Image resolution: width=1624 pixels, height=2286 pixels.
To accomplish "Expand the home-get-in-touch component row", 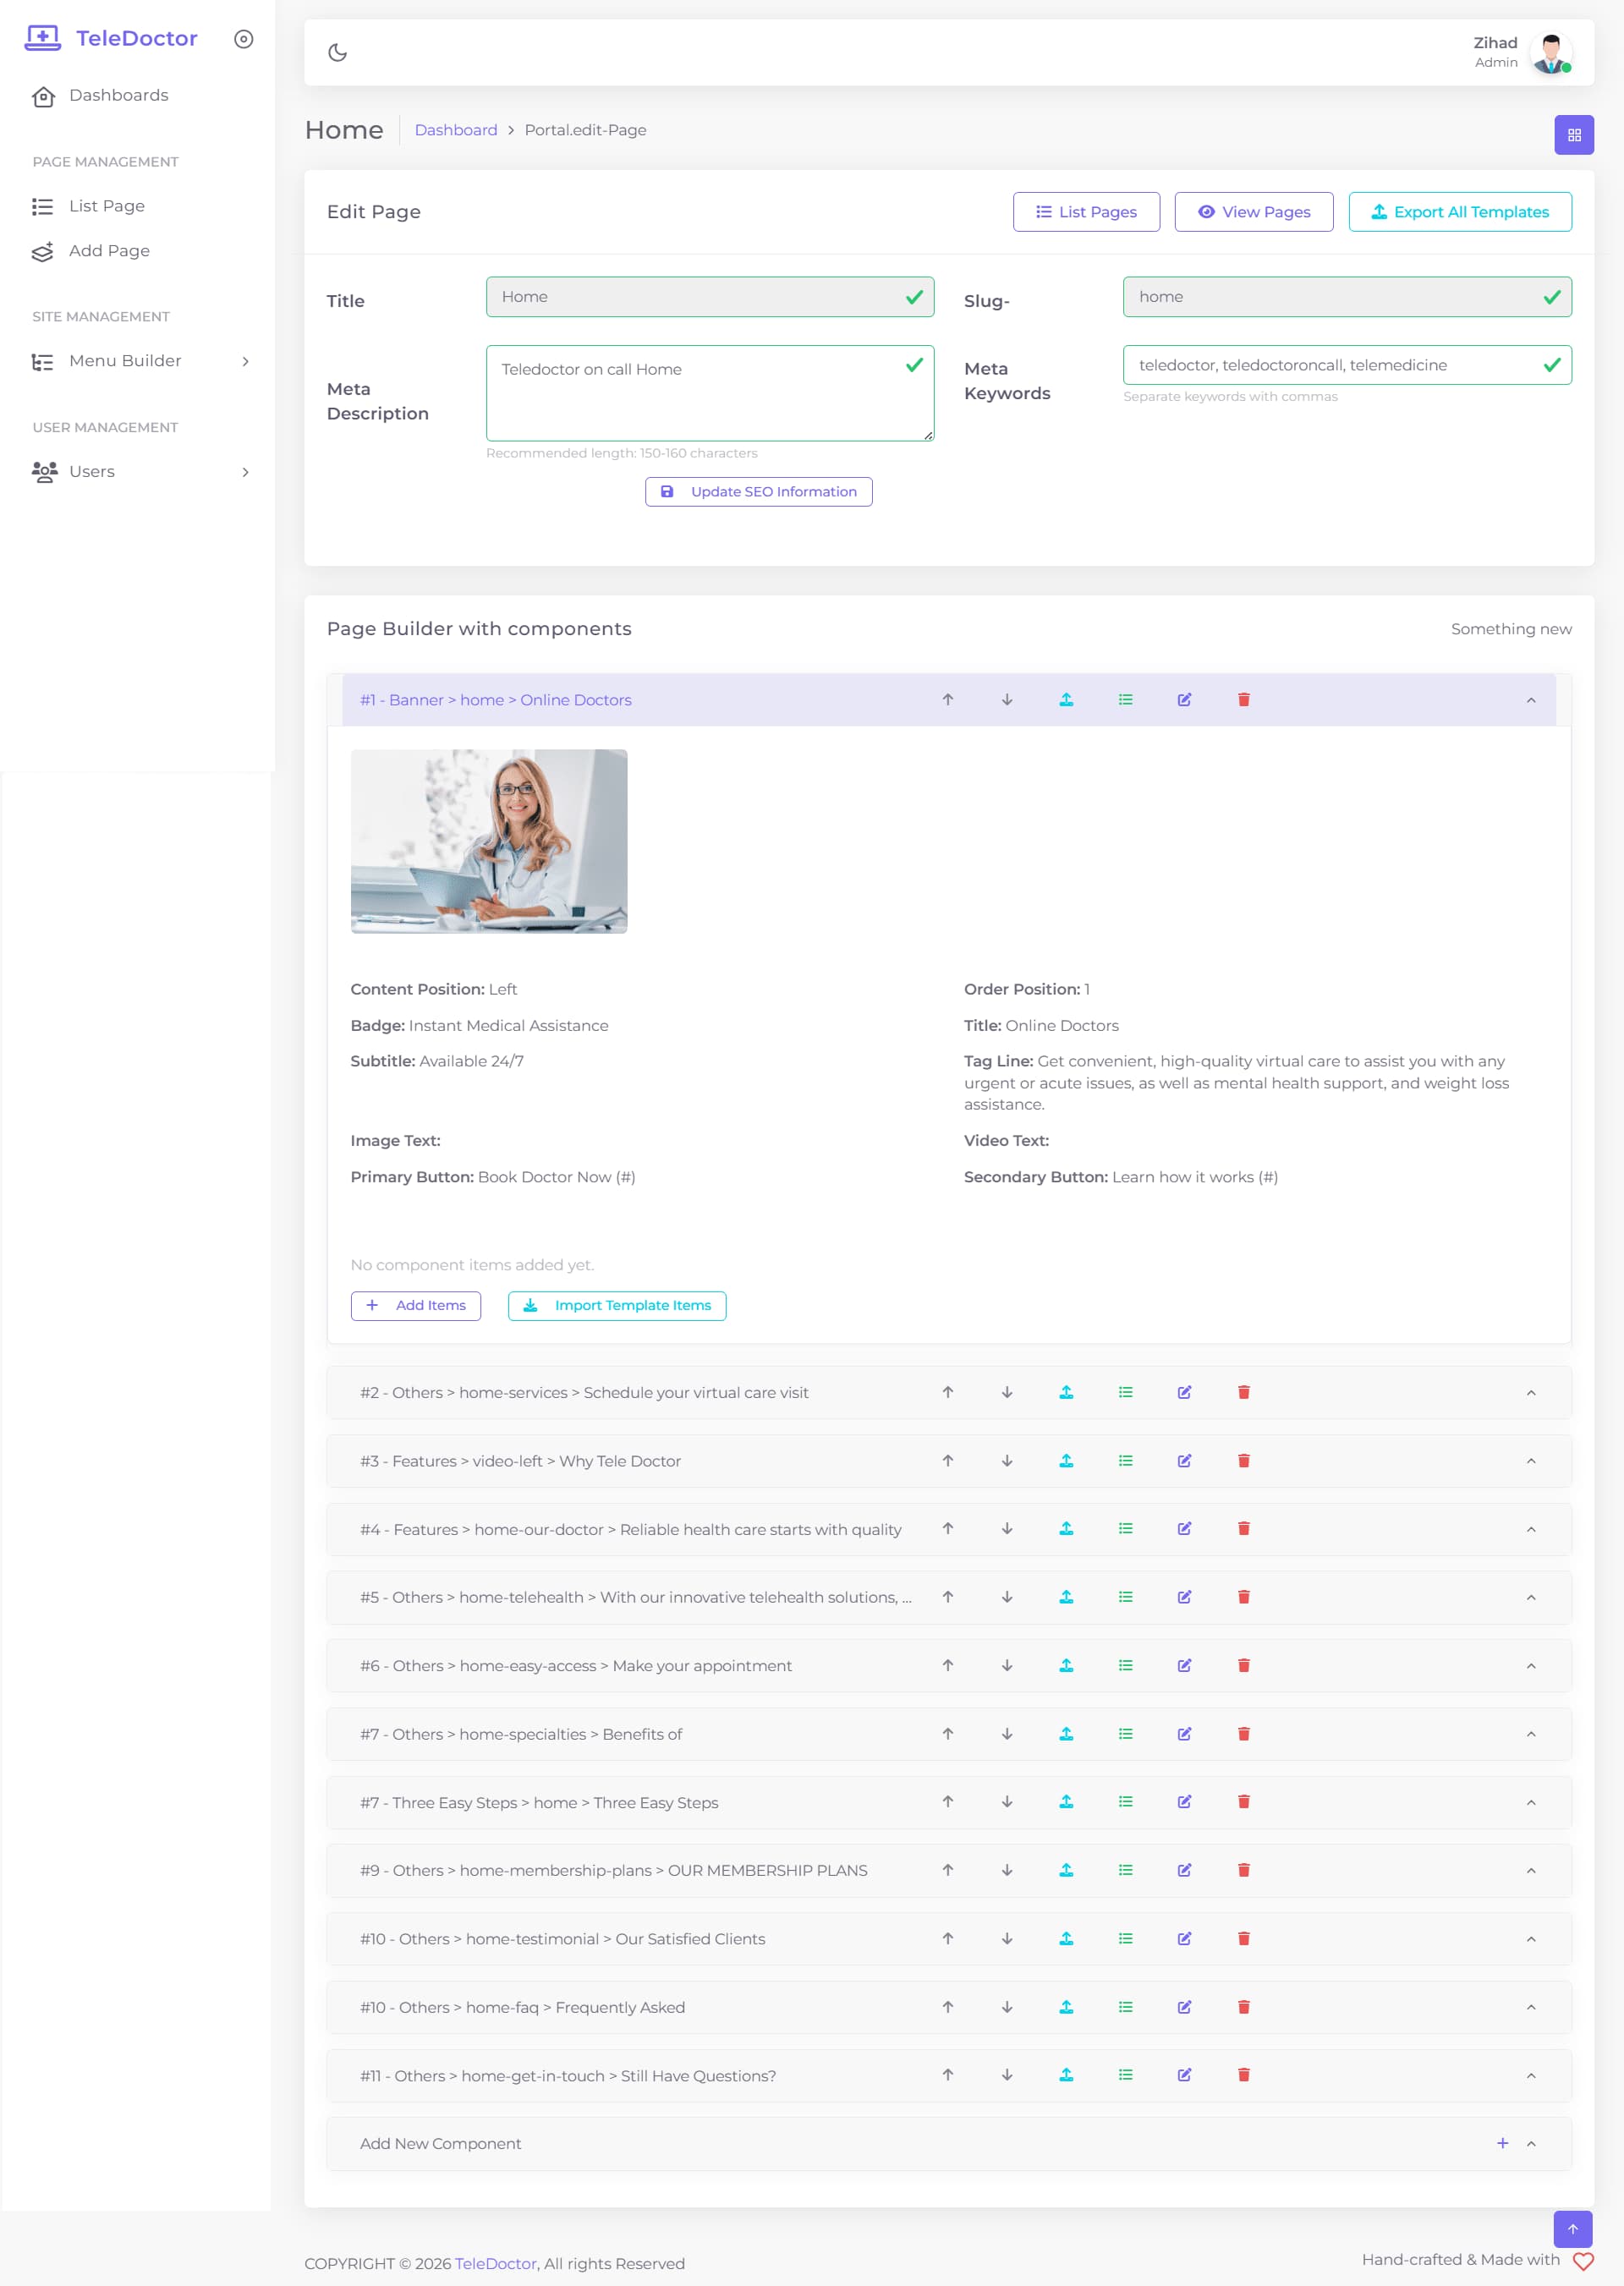I will pos(1530,2076).
